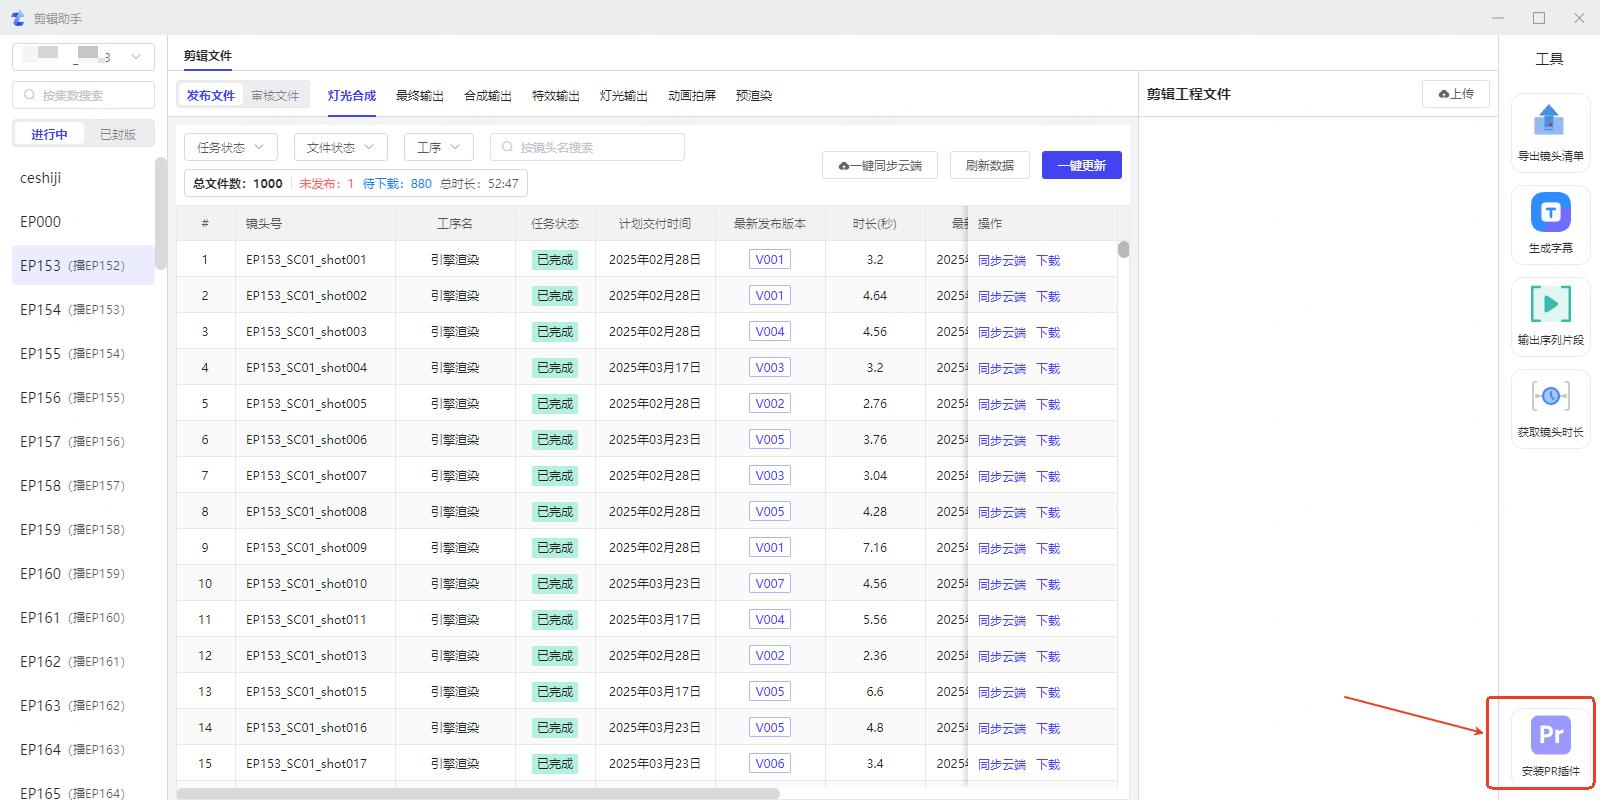Click the output sequence clips icon
Screen dimensions: 1600x800
pyautogui.click(x=1550, y=305)
